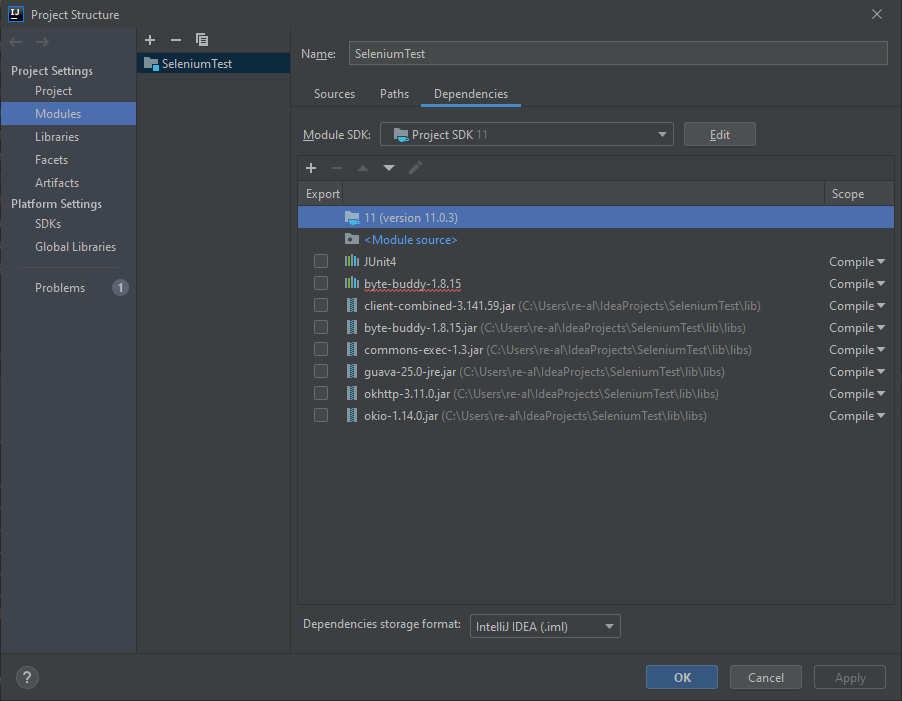Select Modules in the settings sidebar

pos(68,114)
